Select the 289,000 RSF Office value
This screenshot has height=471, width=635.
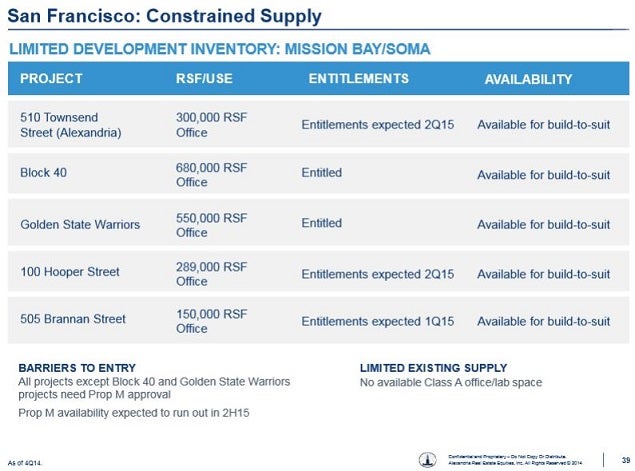pyautogui.click(x=211, y=274)
